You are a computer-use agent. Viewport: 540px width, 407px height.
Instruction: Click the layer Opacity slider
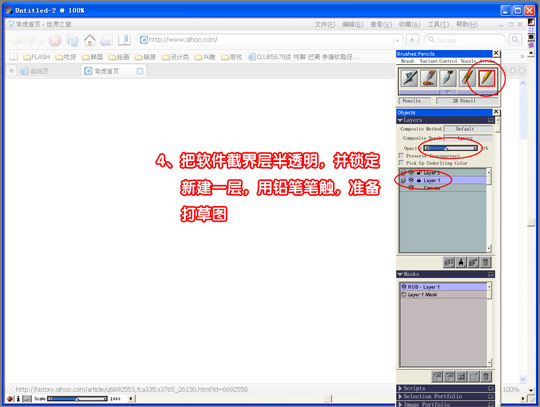(450, 148)
